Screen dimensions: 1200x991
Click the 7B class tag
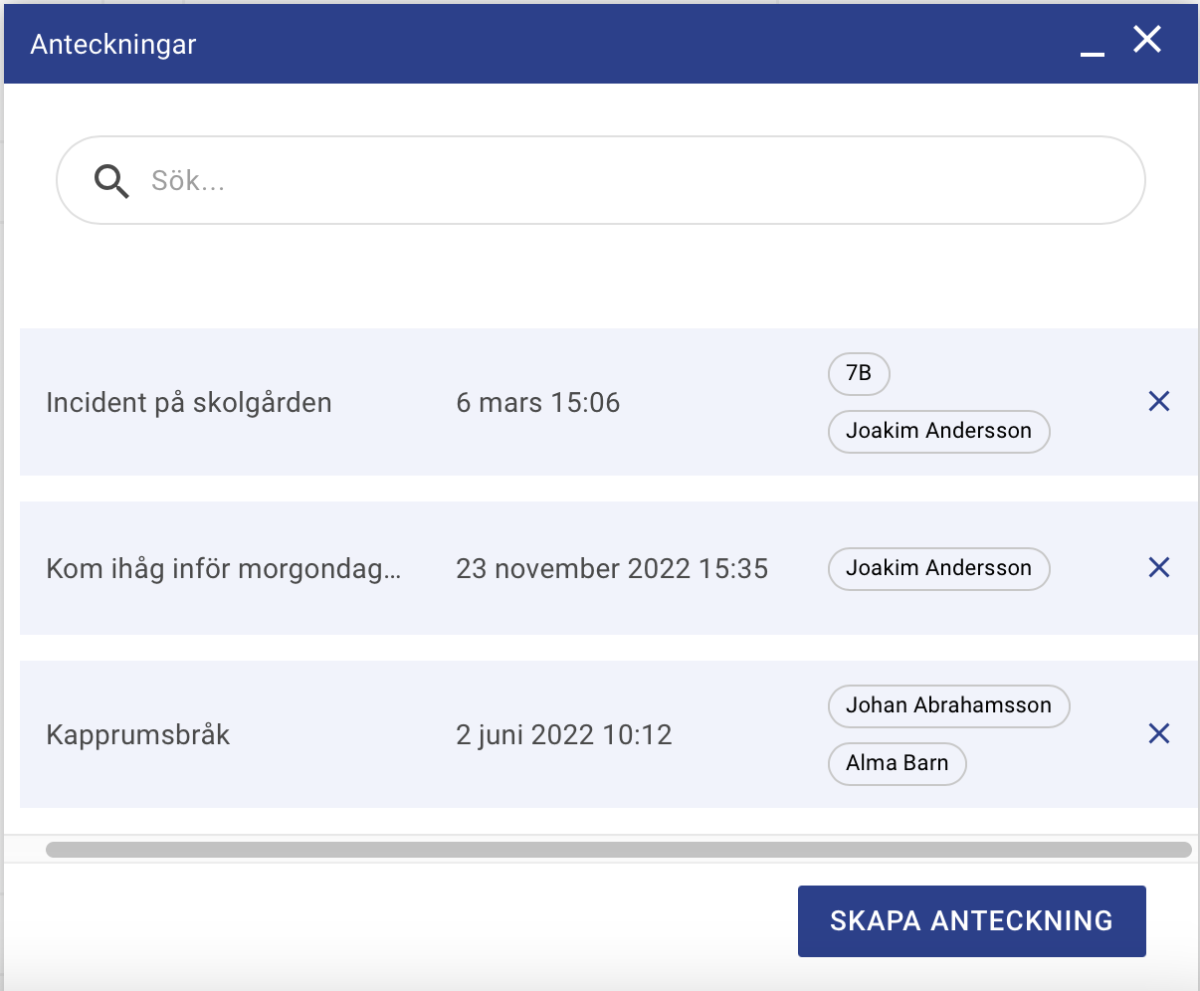coord(858,374)
